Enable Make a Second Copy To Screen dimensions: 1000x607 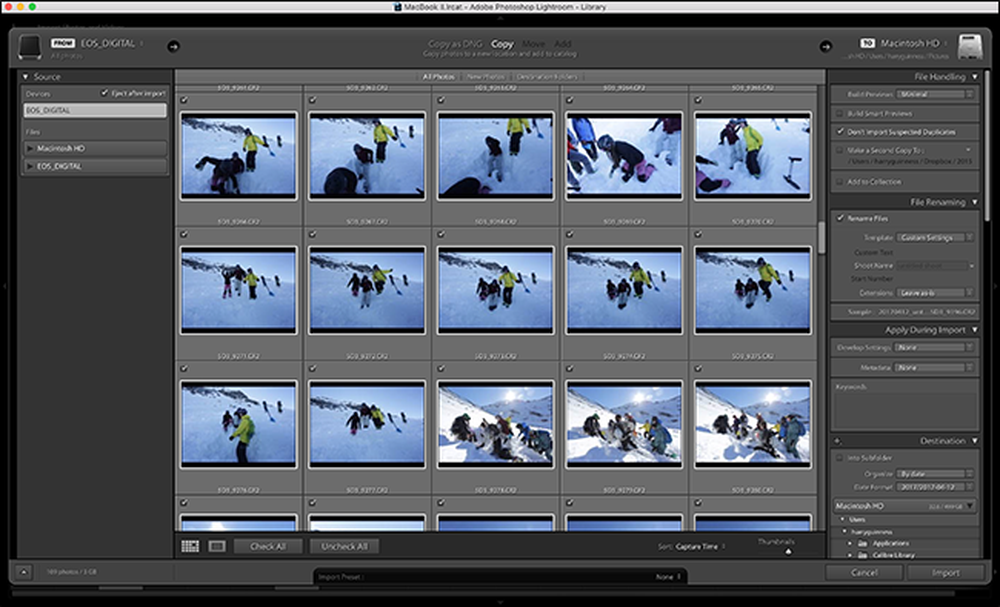point(839,150)
